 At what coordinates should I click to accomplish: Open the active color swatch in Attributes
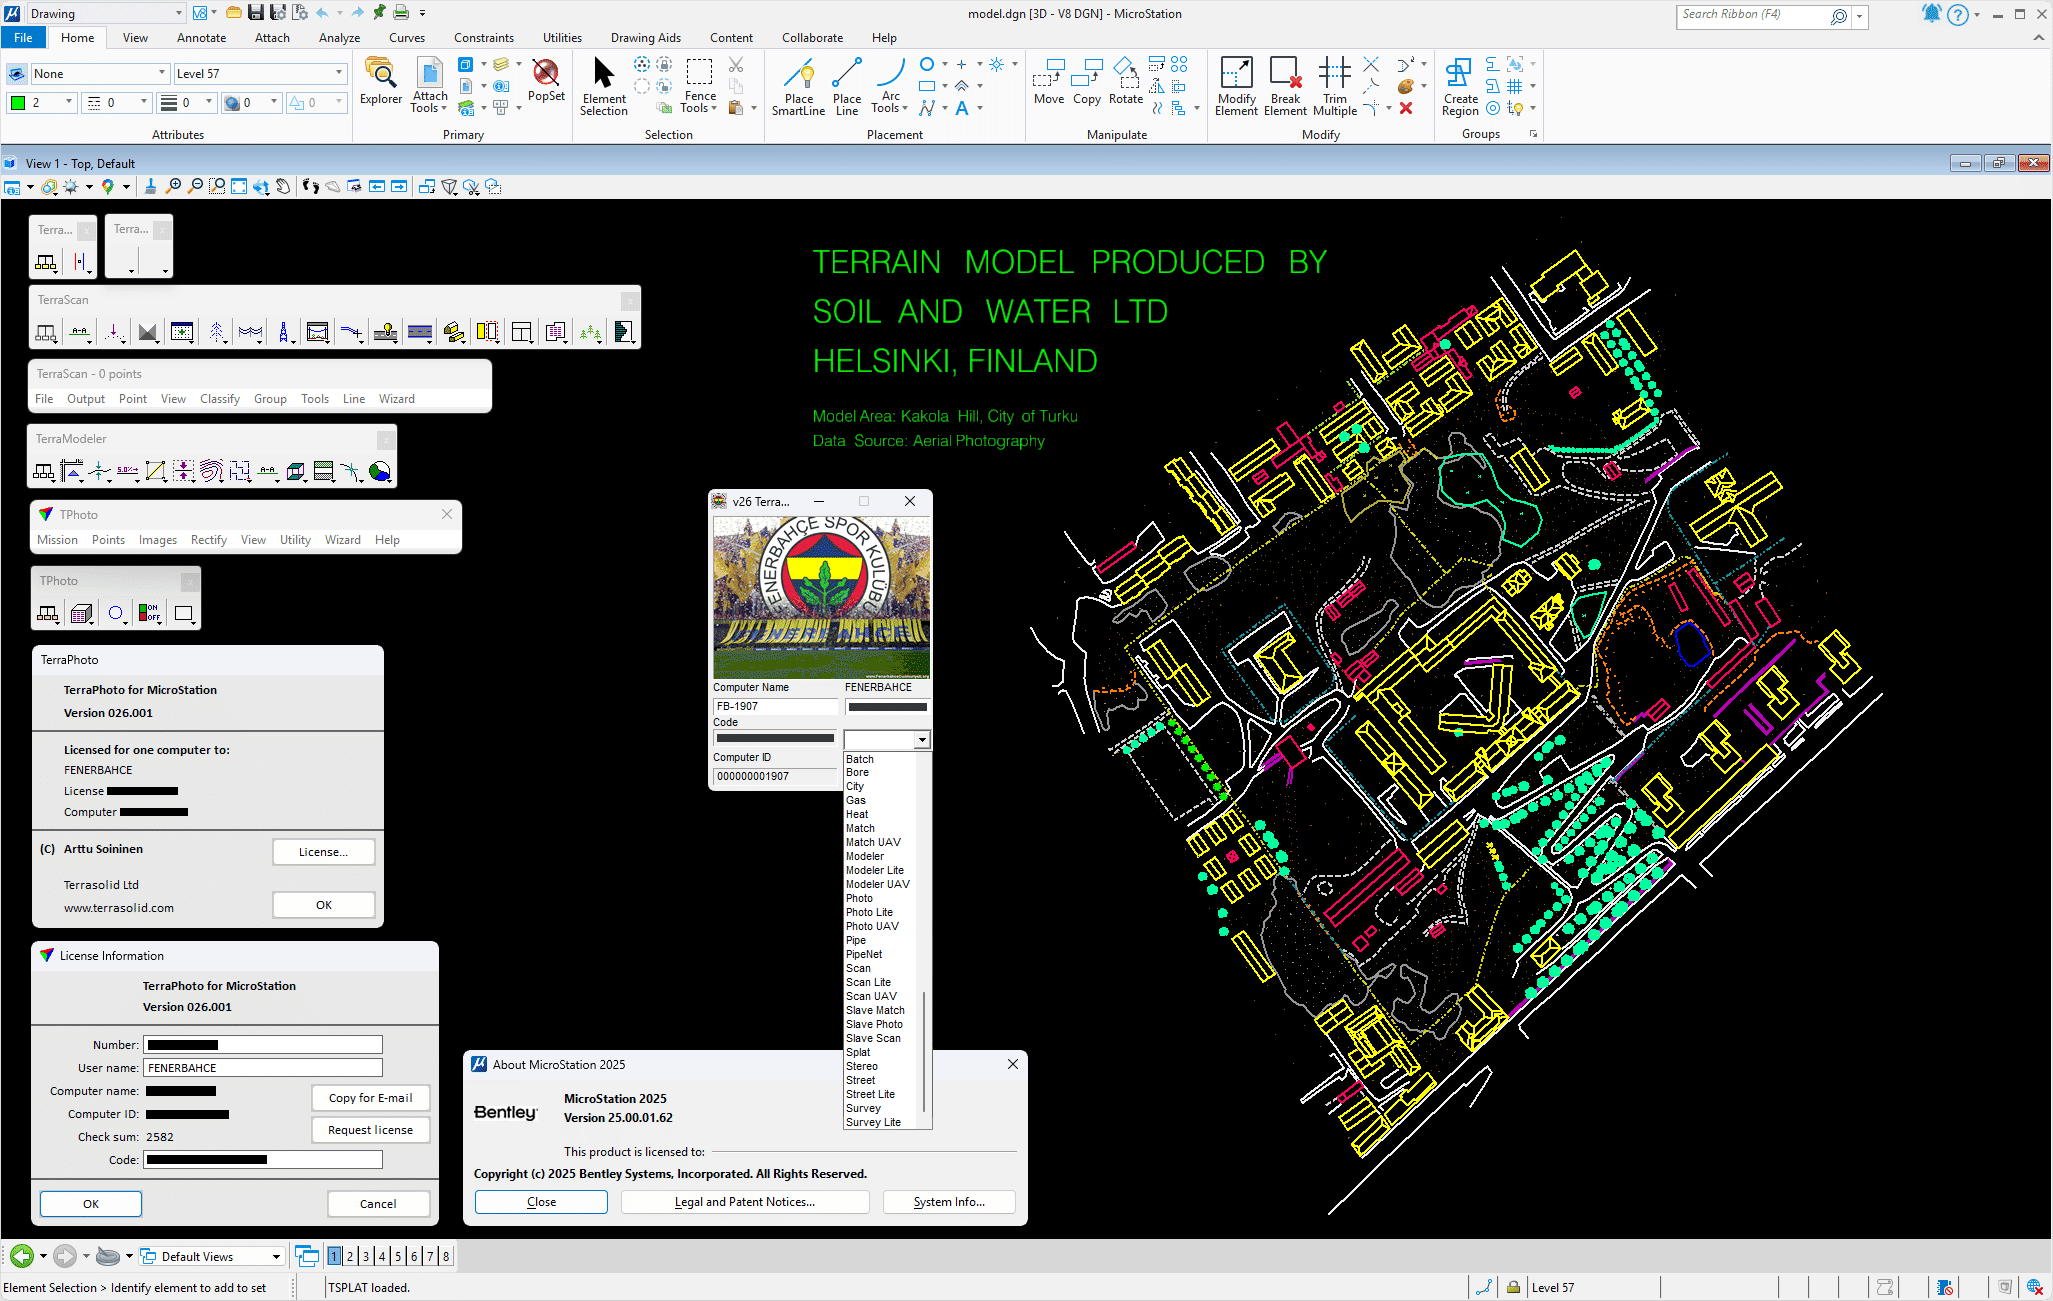[16, 101]
